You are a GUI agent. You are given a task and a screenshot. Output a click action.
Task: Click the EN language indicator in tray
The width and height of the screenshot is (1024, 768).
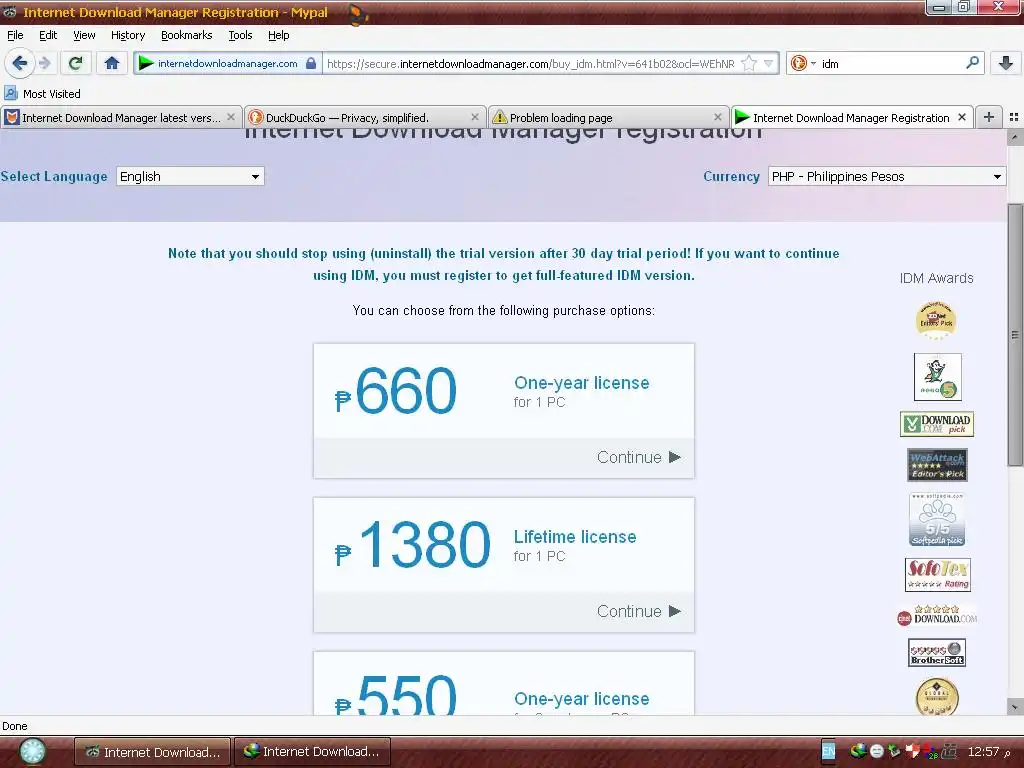coord(828,752)
